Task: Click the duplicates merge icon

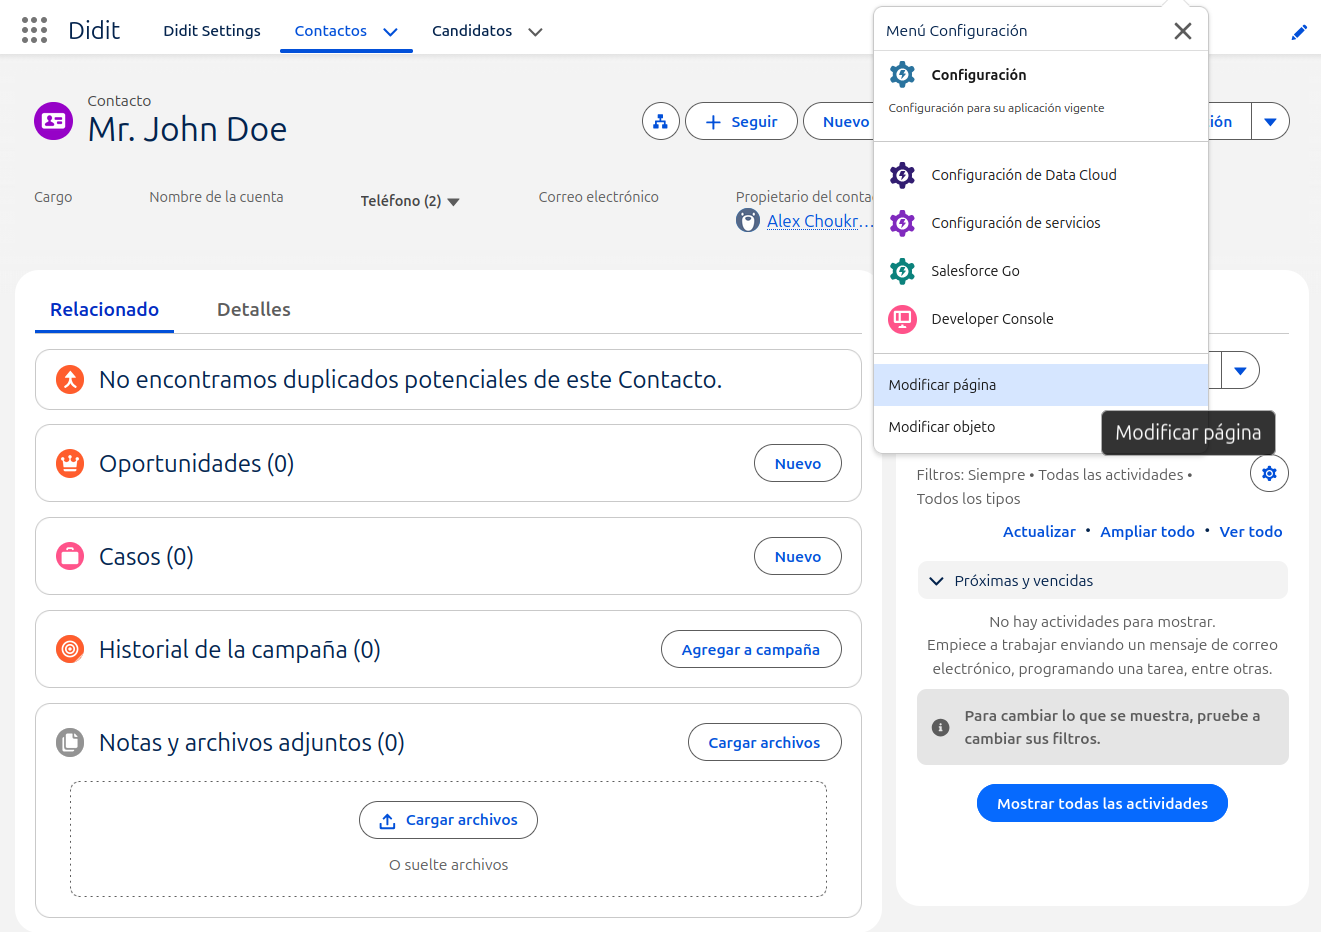Action: [70, 380]
